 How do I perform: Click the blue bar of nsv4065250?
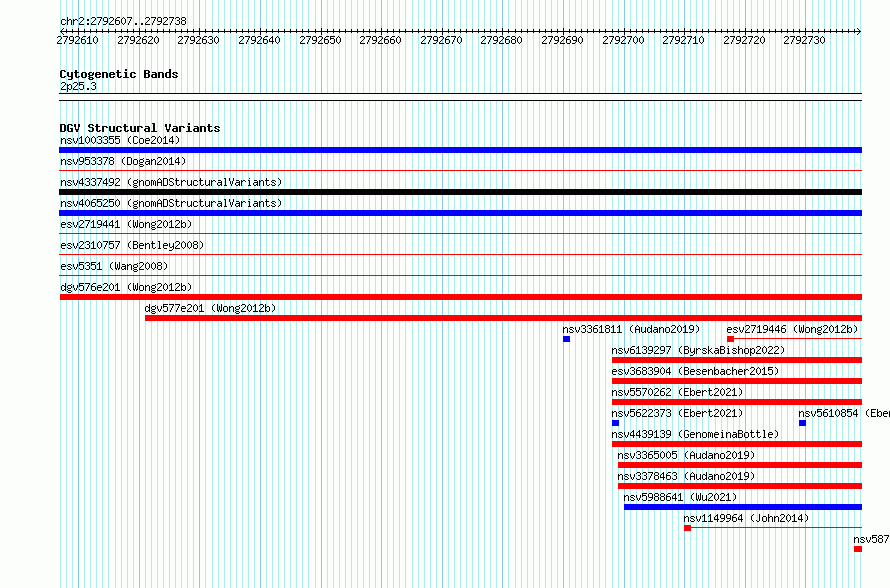(460, 213)
